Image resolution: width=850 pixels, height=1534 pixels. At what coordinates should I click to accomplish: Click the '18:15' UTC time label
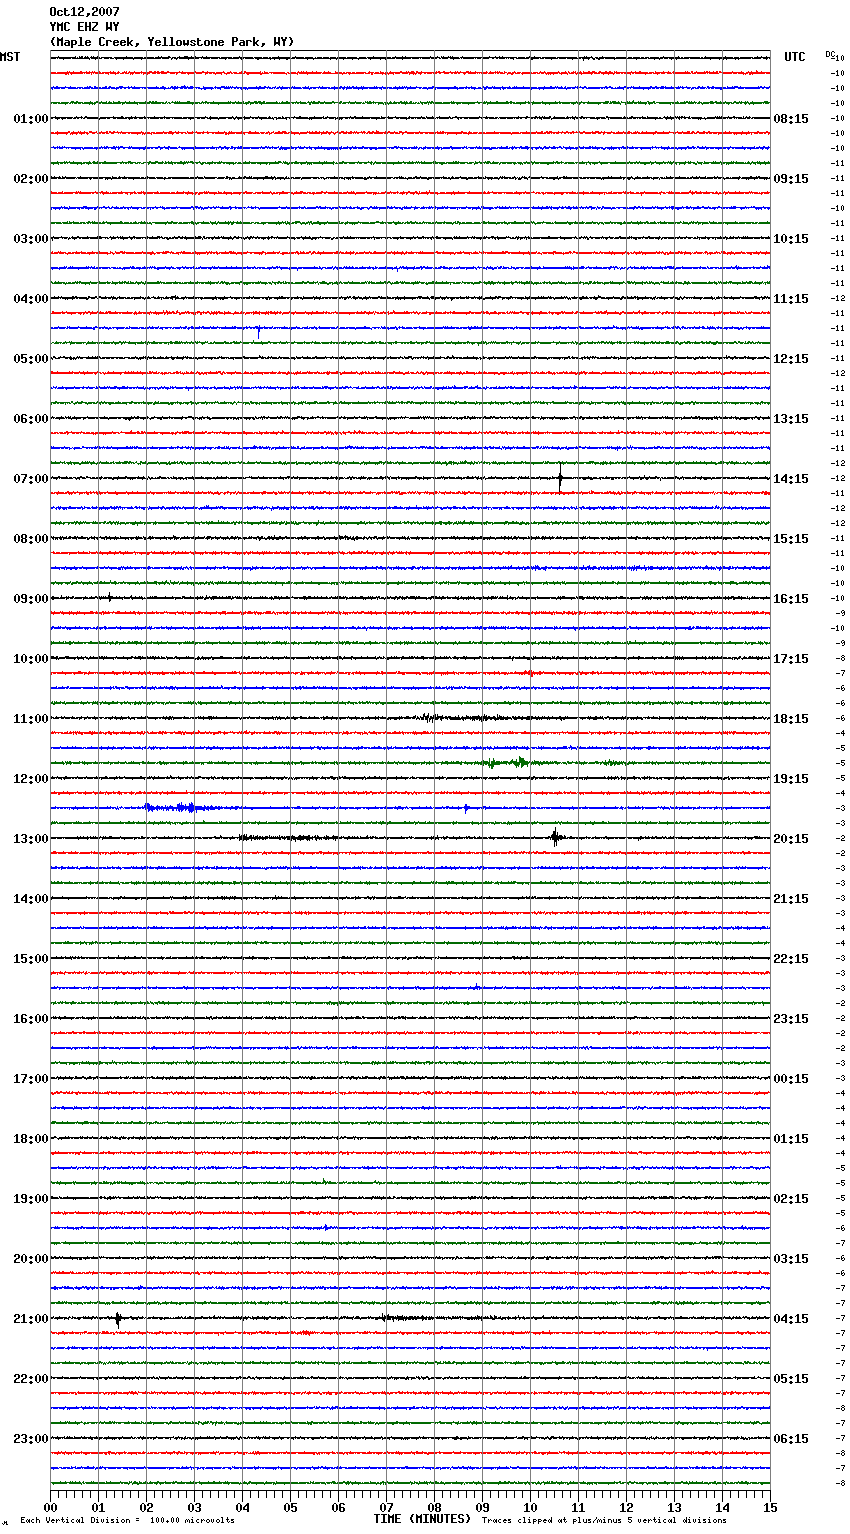coord(791,719)
